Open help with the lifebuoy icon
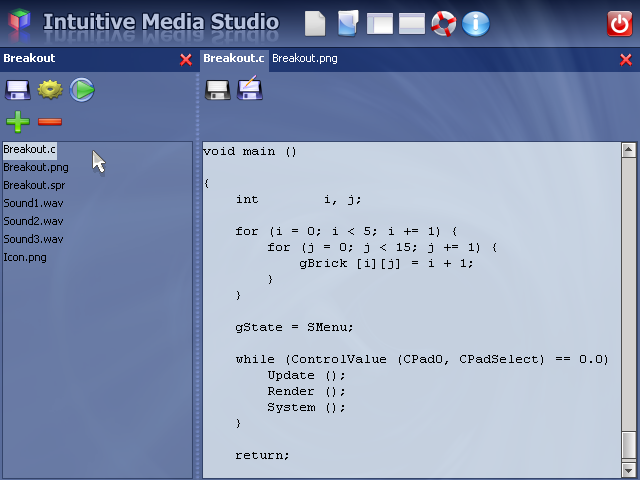 (x=444, y=24)
